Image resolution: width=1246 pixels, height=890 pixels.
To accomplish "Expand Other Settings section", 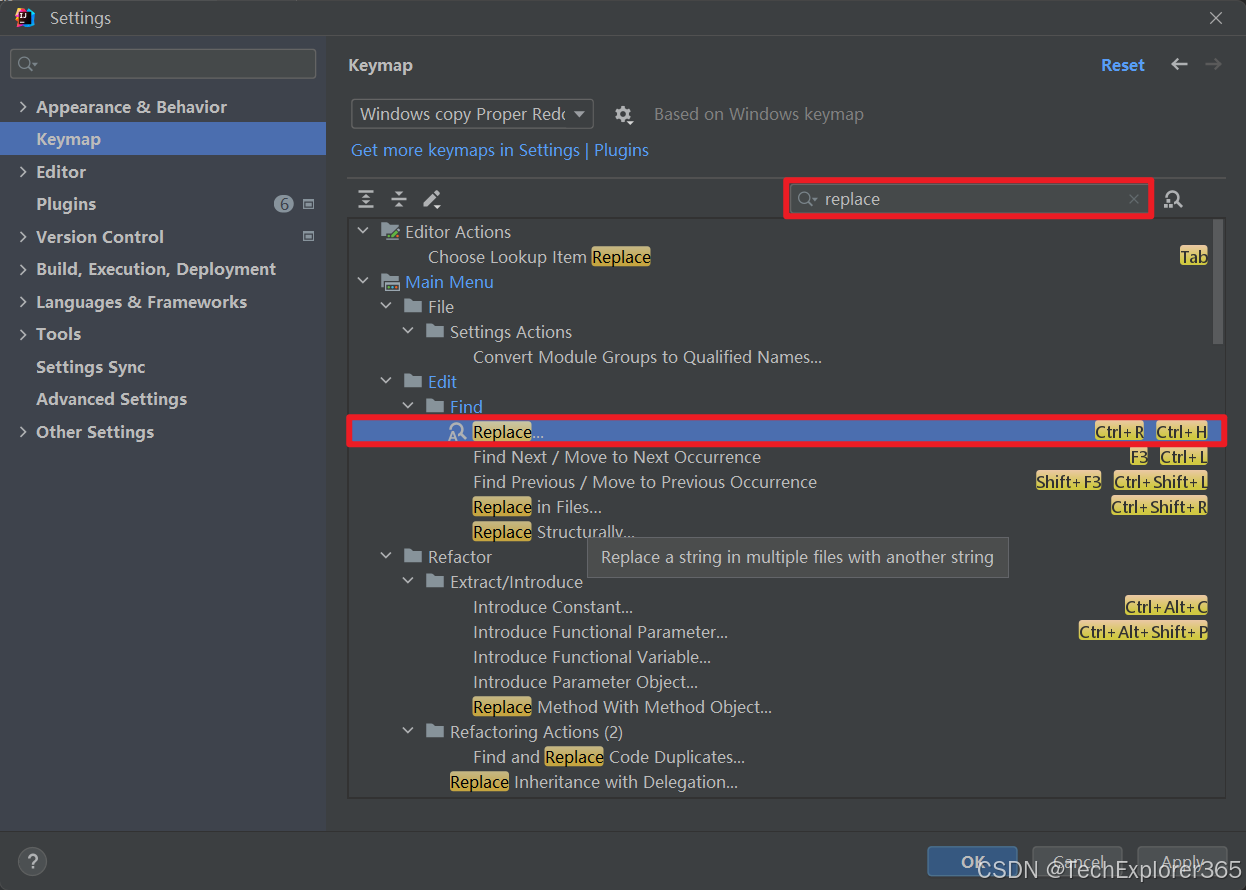I will [x=23, y=432].
